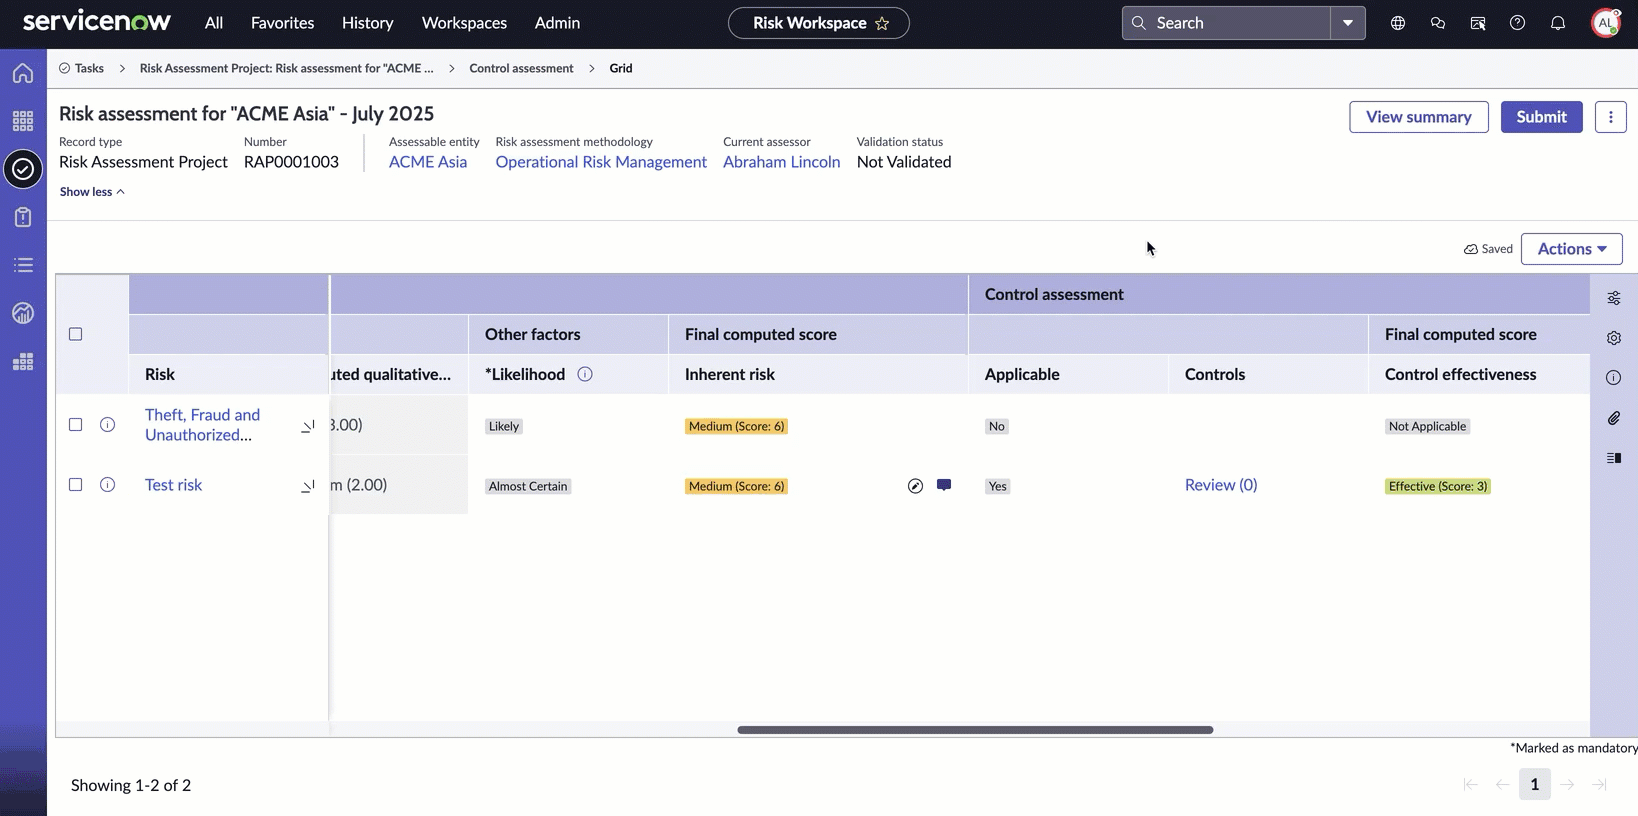Open the bottom modules grid icon in left sidebar
Image resolution: width=1638 pixels, height=816 pixels.
pyautogui.click(x=23, y=361)
